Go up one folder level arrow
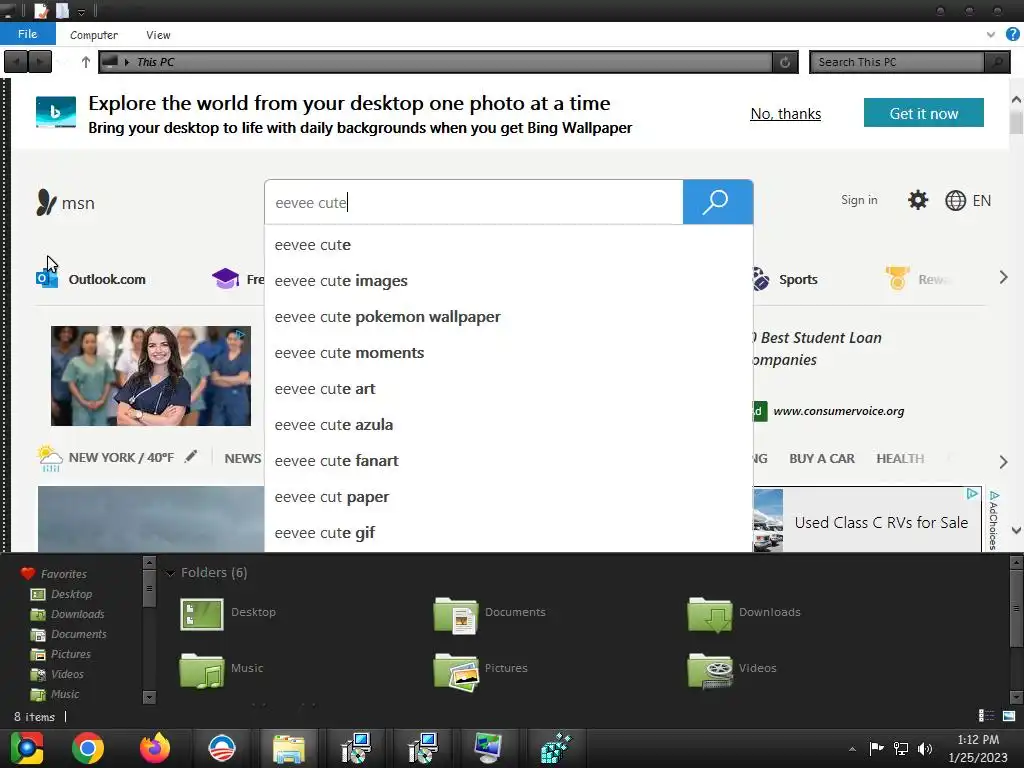 tap(86, 62)
